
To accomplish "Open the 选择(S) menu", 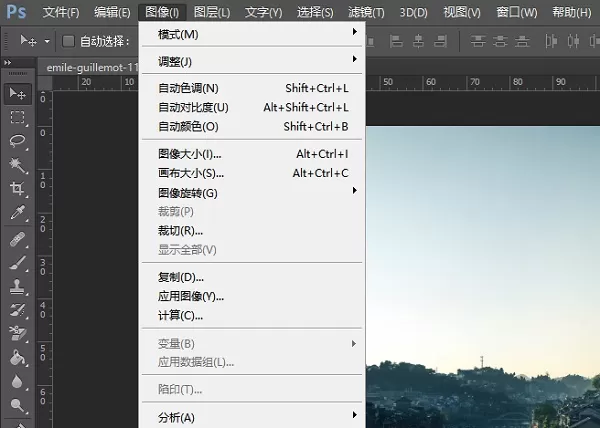I will pyautogui.click(x=315, y=13).
